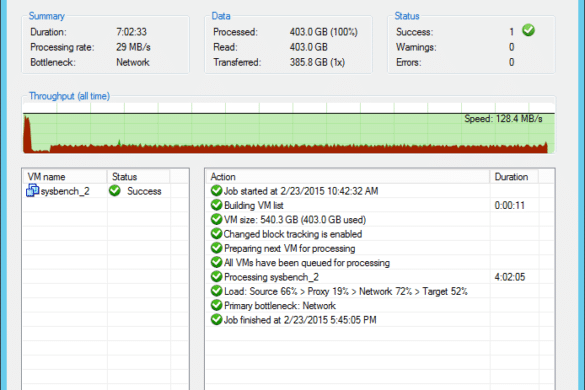Select the 'Primary bottleneck: Network' row
Viewport: 585px width, 390px height.
380,305
